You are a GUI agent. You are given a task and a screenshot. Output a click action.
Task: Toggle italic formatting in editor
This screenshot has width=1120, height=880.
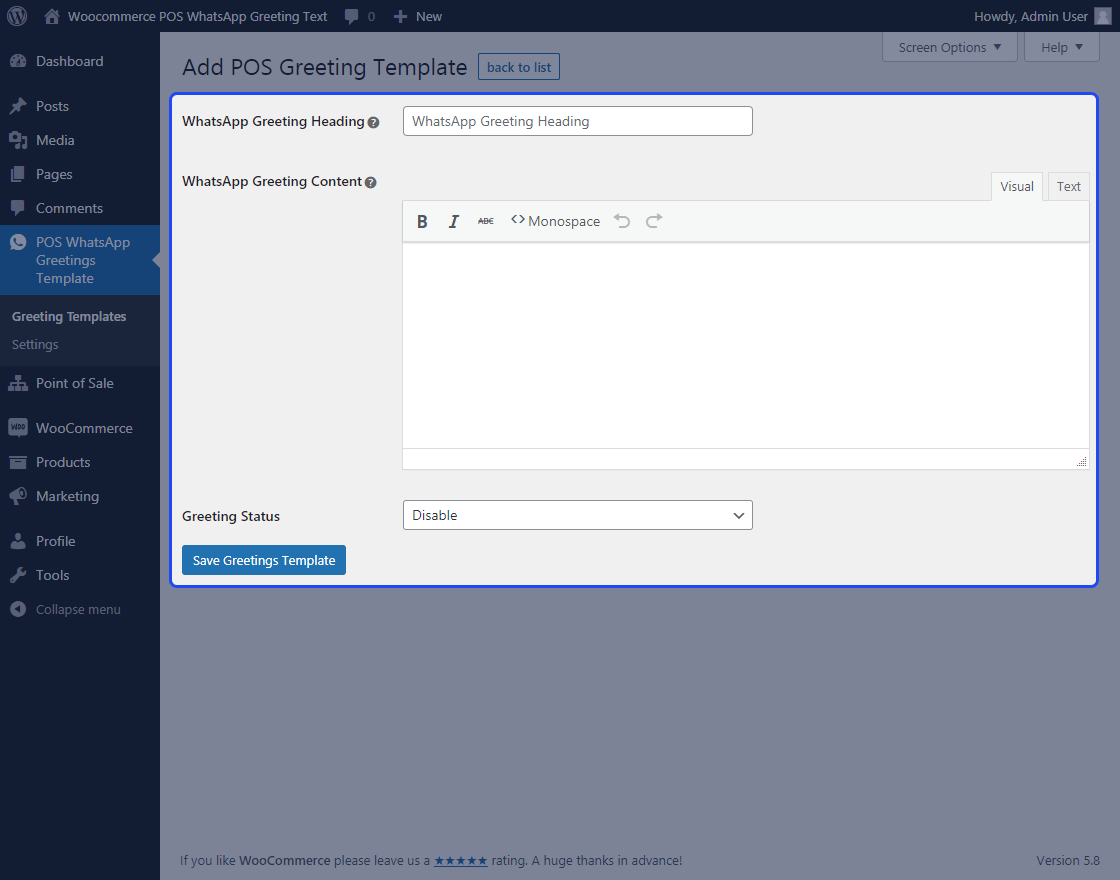click(454, 221)
